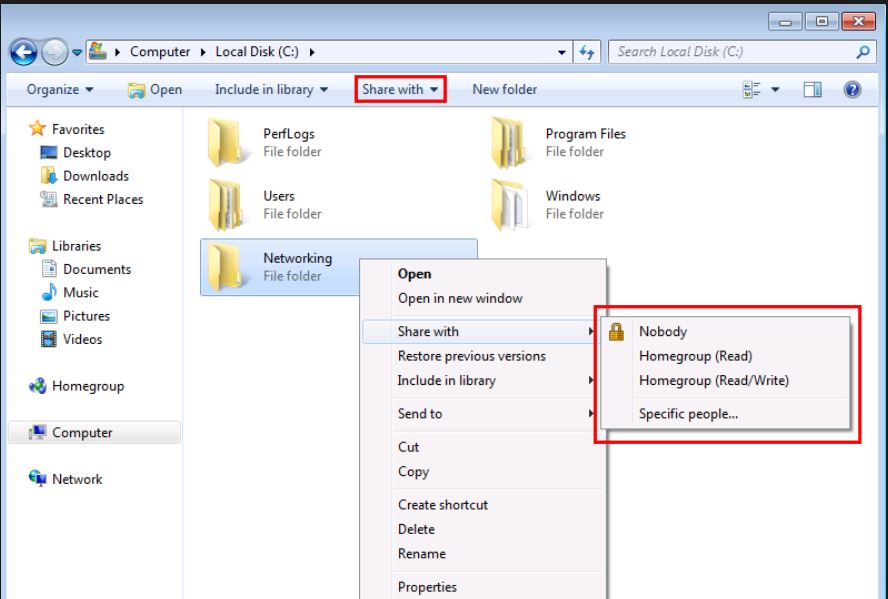Choose Open in the context menu
Screen dimensions: 888x599
click(484, 273)
